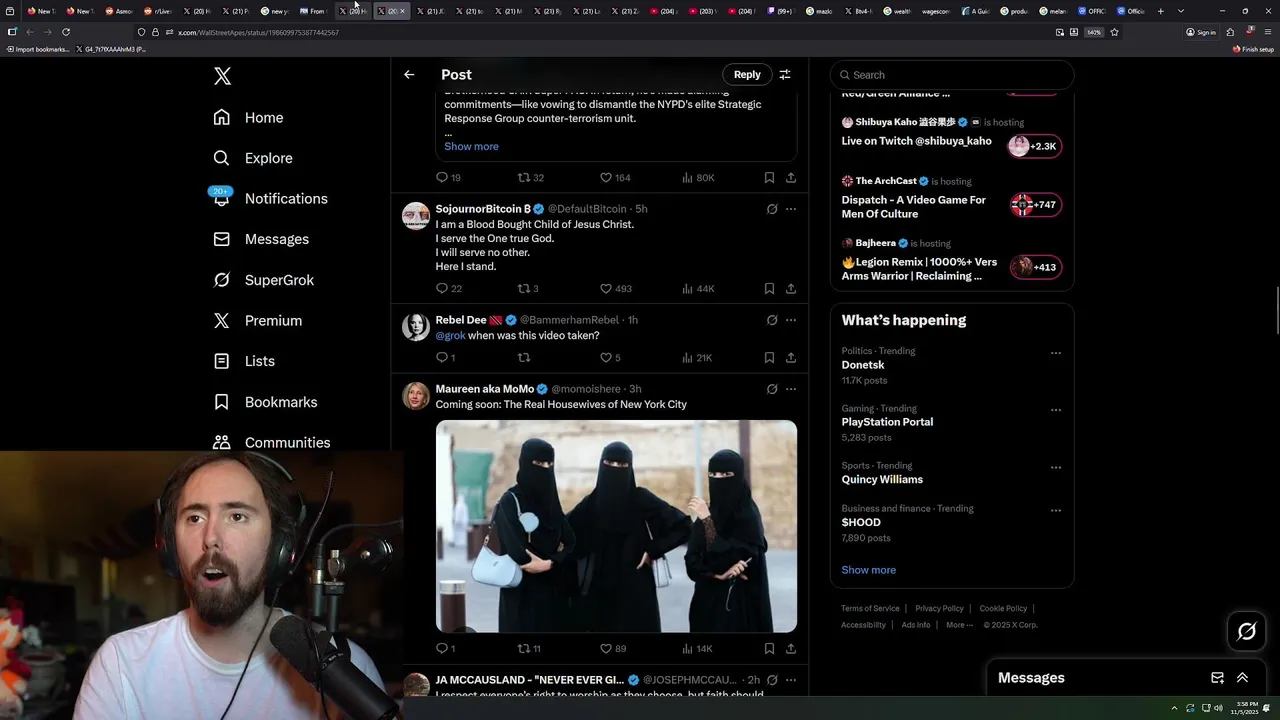Like the Rebel Dee post
Image resolution: width=1280 pixels, height=720 pixels.
pyautogui.click(x=610, y=357)
